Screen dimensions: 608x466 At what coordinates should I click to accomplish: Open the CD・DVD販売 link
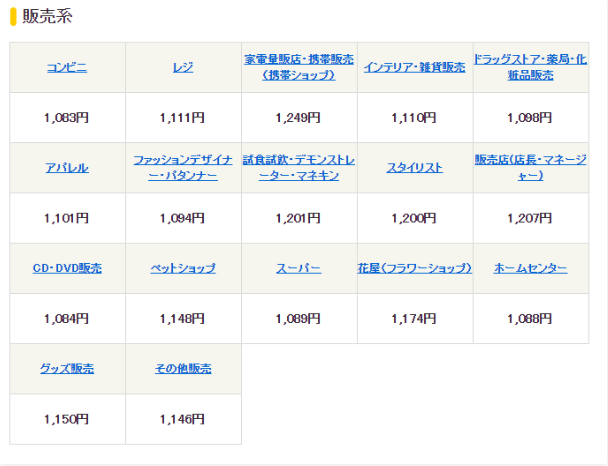tap(67, 268)
